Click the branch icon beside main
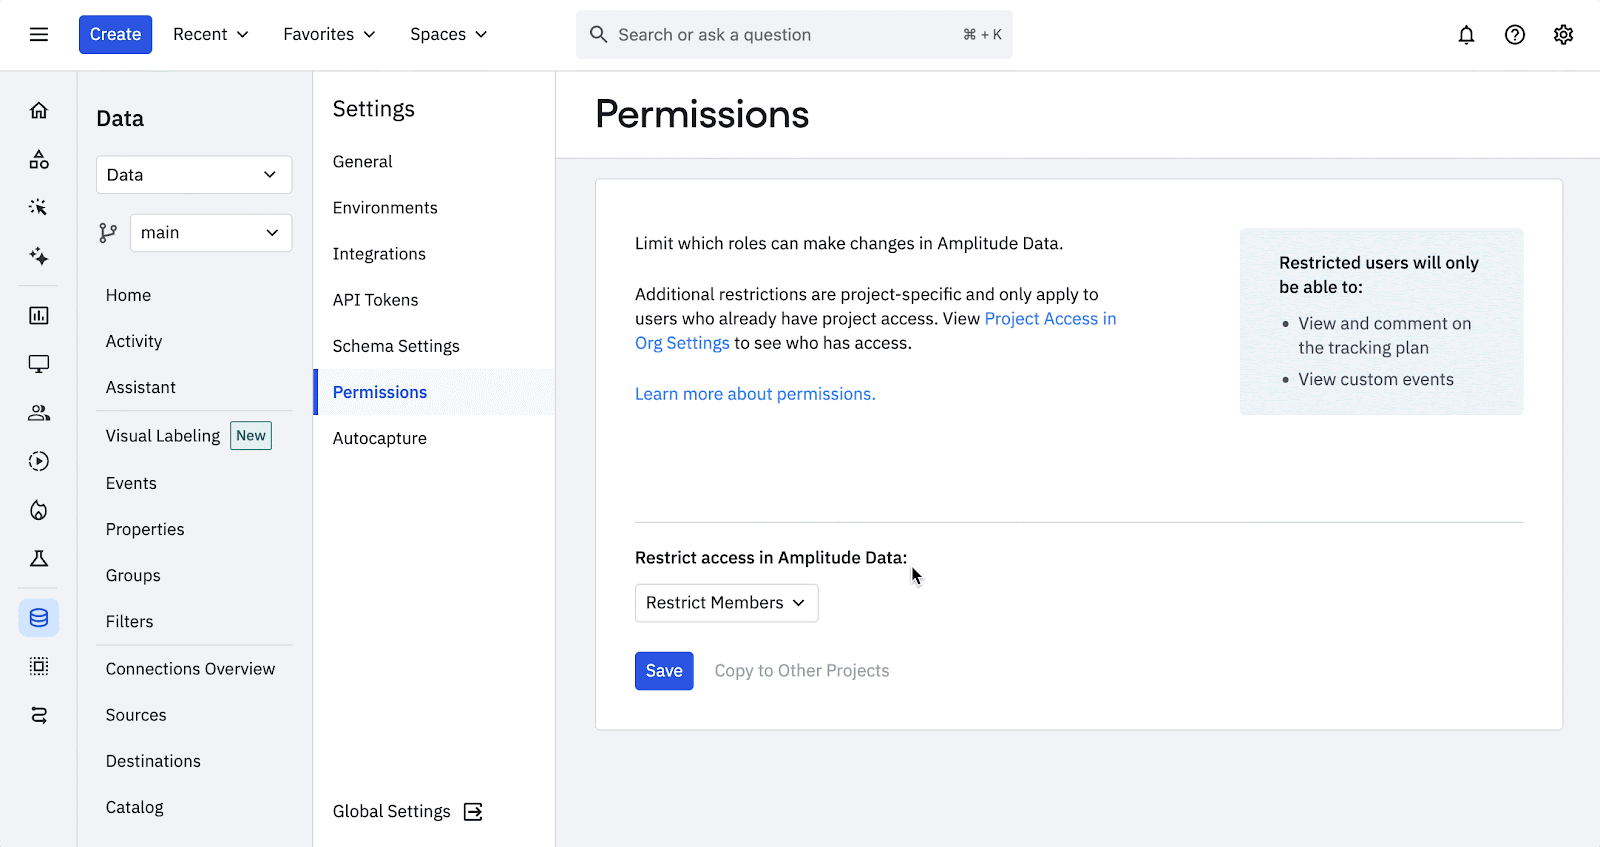Viewport: 1600px width, 847px height. click(x=108, y=233)
